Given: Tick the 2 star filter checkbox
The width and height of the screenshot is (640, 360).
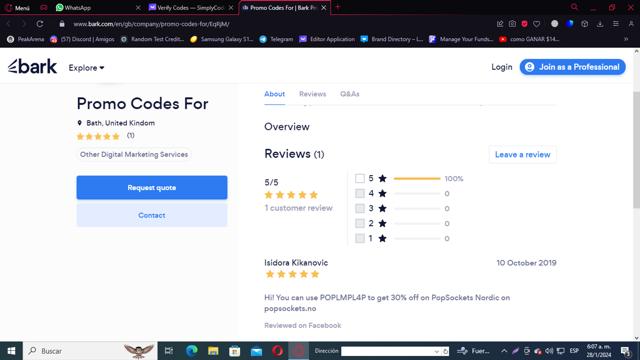Looking at the screenshot, I should point(360,223).
